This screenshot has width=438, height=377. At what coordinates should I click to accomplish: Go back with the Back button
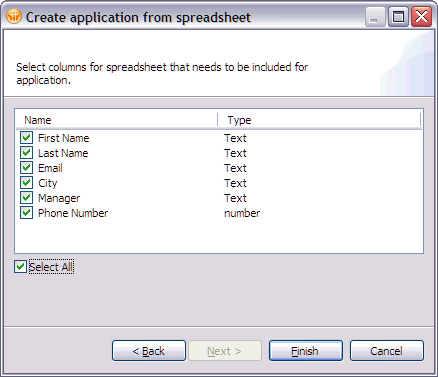(x=149, y=351)
